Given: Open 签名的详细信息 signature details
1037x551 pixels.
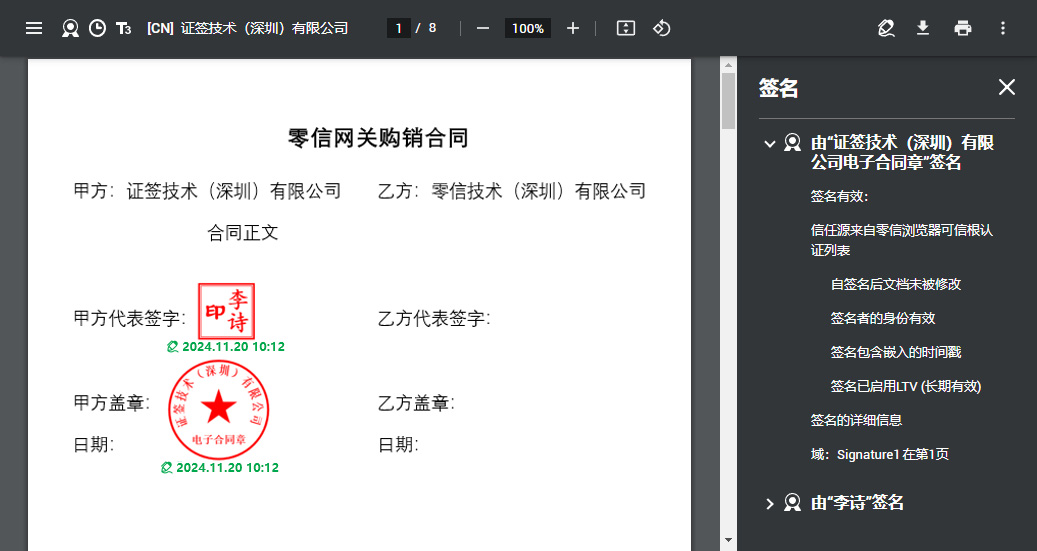Looking at the screenshot, I should coord(856,420).
